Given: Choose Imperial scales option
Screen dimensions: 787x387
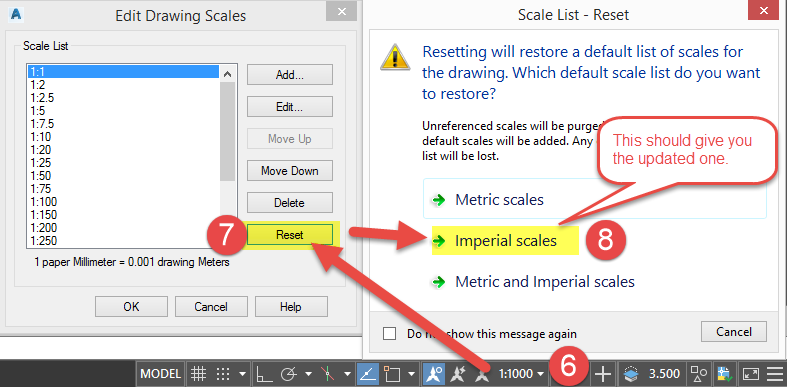Looking at the screenshot, I should coord(505,240).
